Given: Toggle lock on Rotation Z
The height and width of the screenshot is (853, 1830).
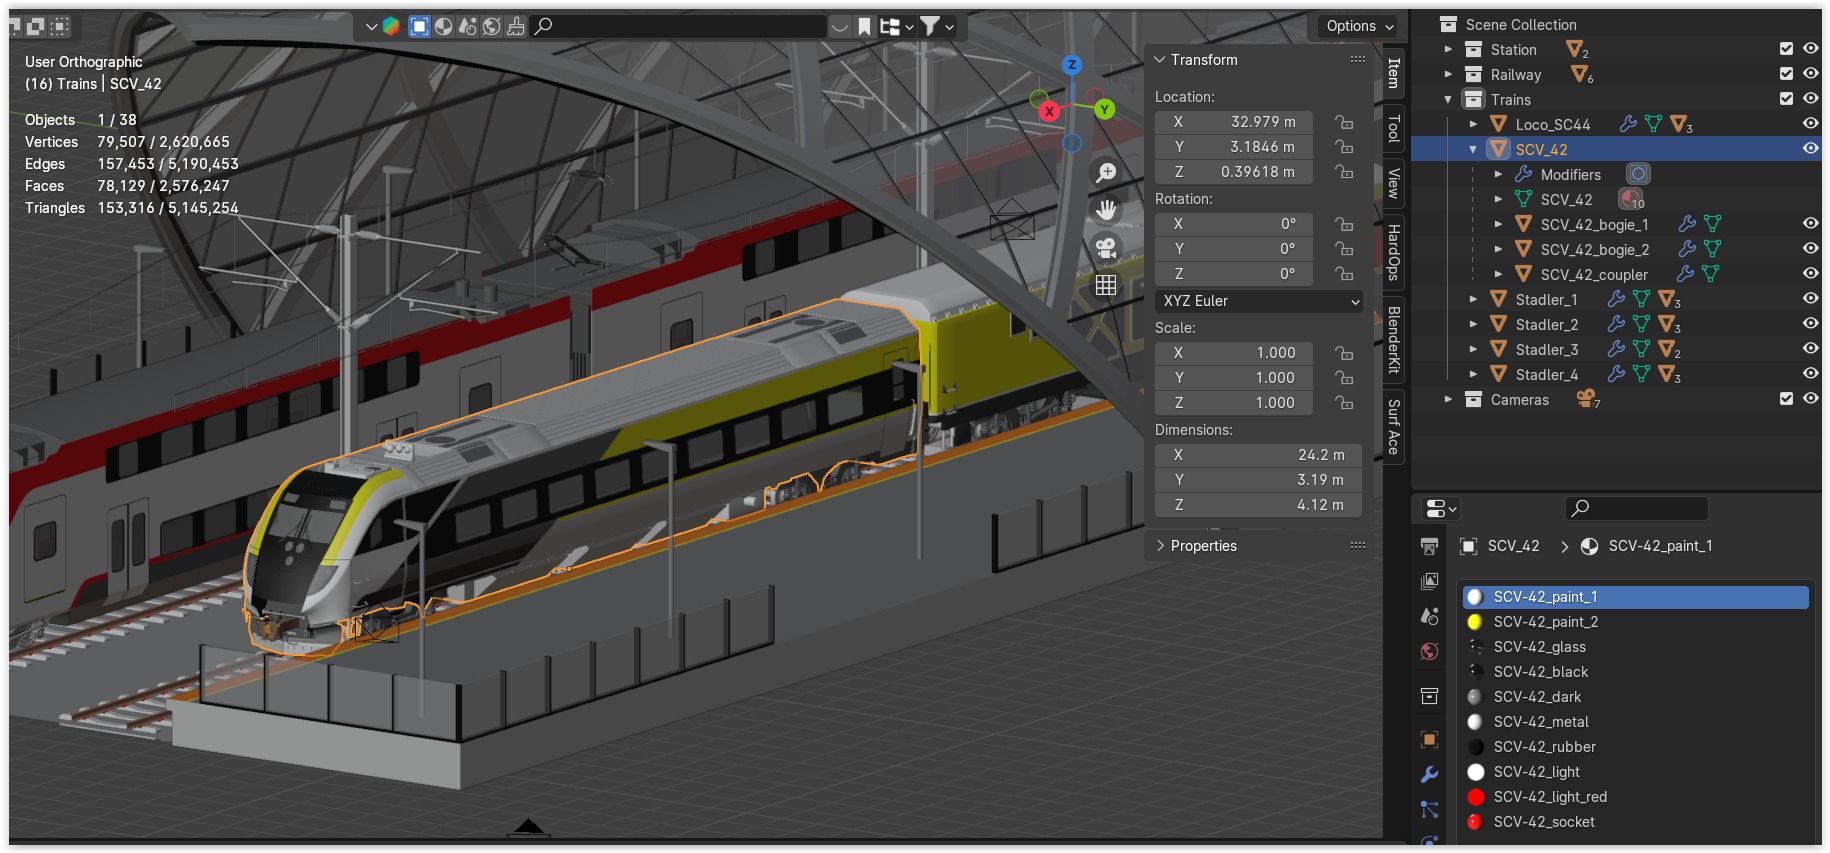Looking at the screenshot, I should (x=1344, y=274).
